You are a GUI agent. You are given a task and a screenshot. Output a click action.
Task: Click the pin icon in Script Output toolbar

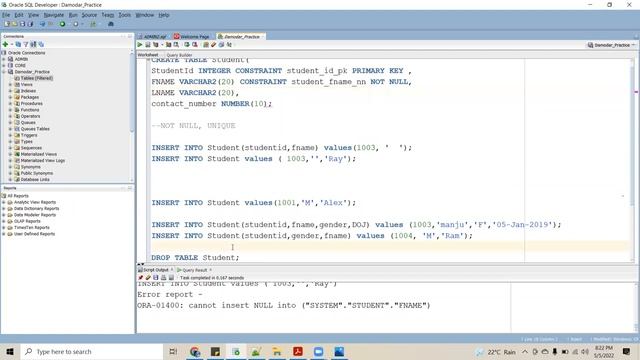coord(141,278)
